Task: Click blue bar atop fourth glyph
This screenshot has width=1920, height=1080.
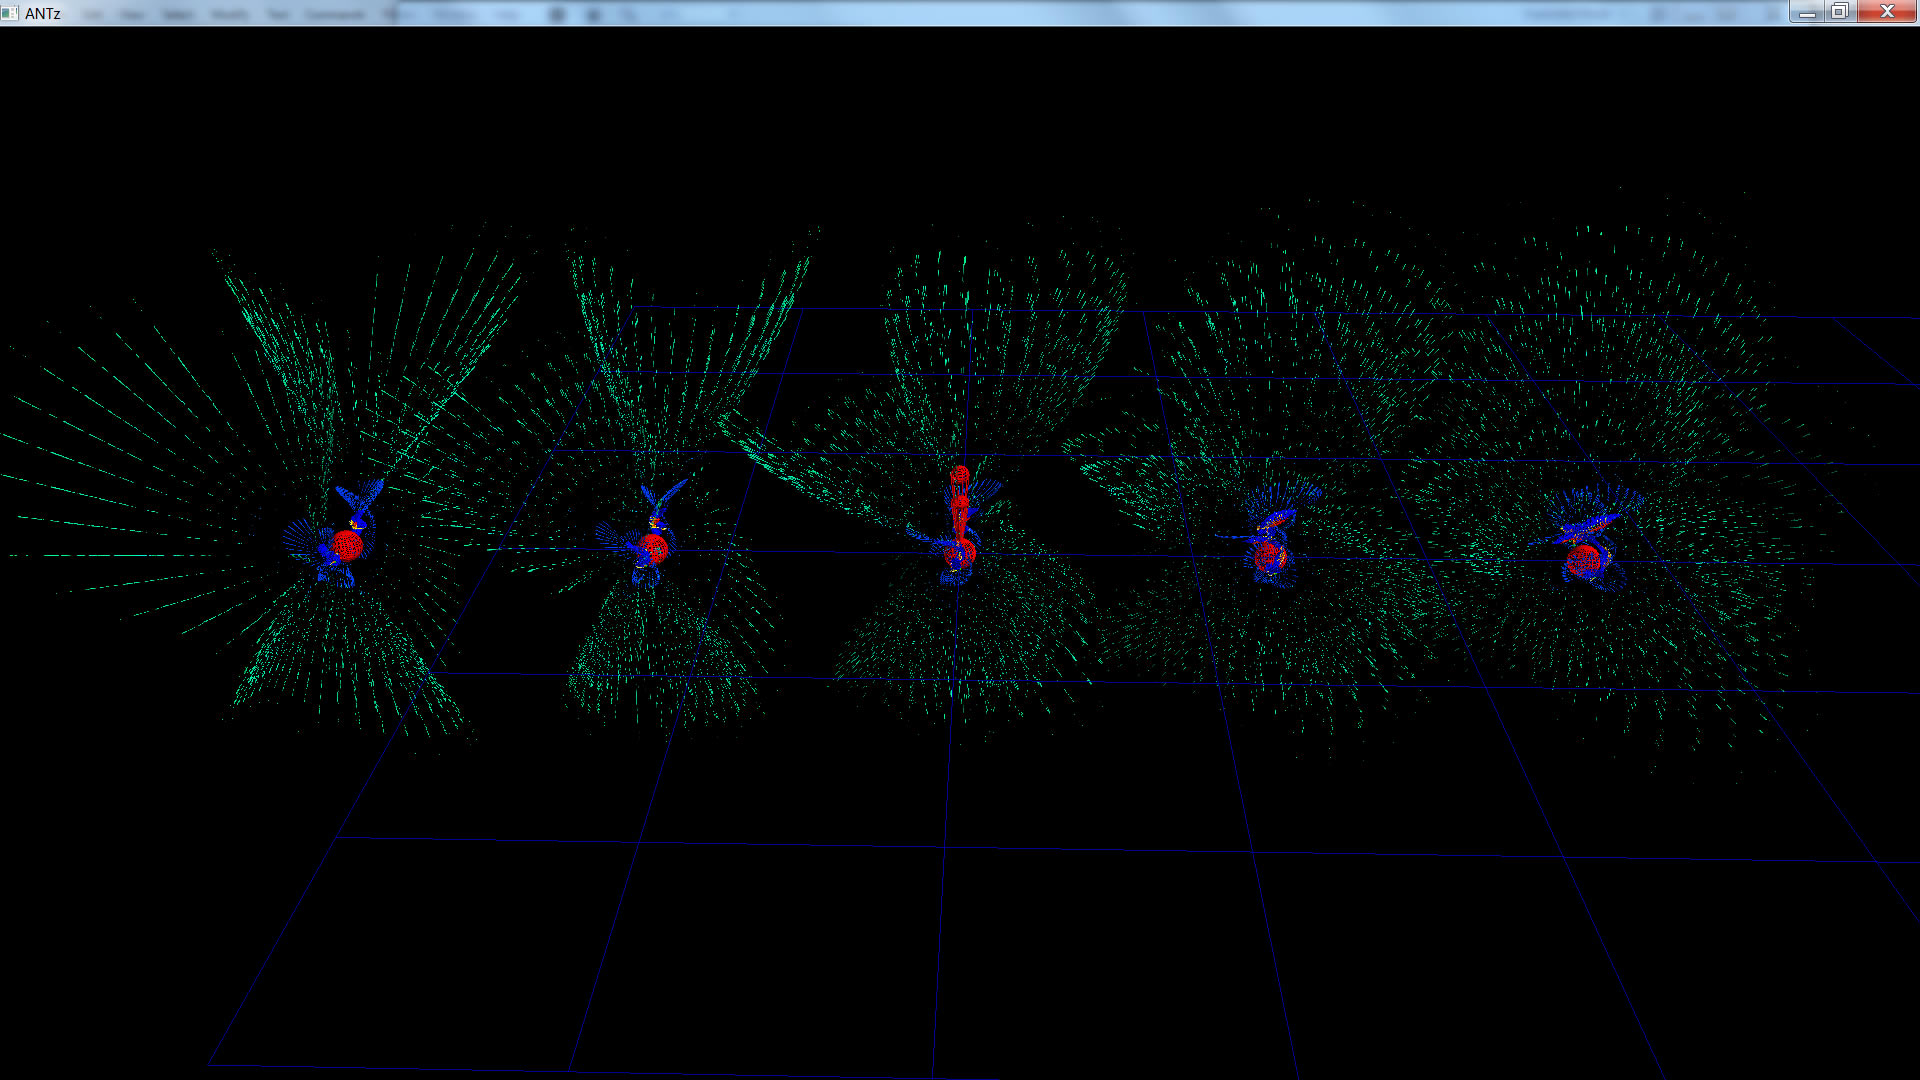Action: coord(1277,518)
